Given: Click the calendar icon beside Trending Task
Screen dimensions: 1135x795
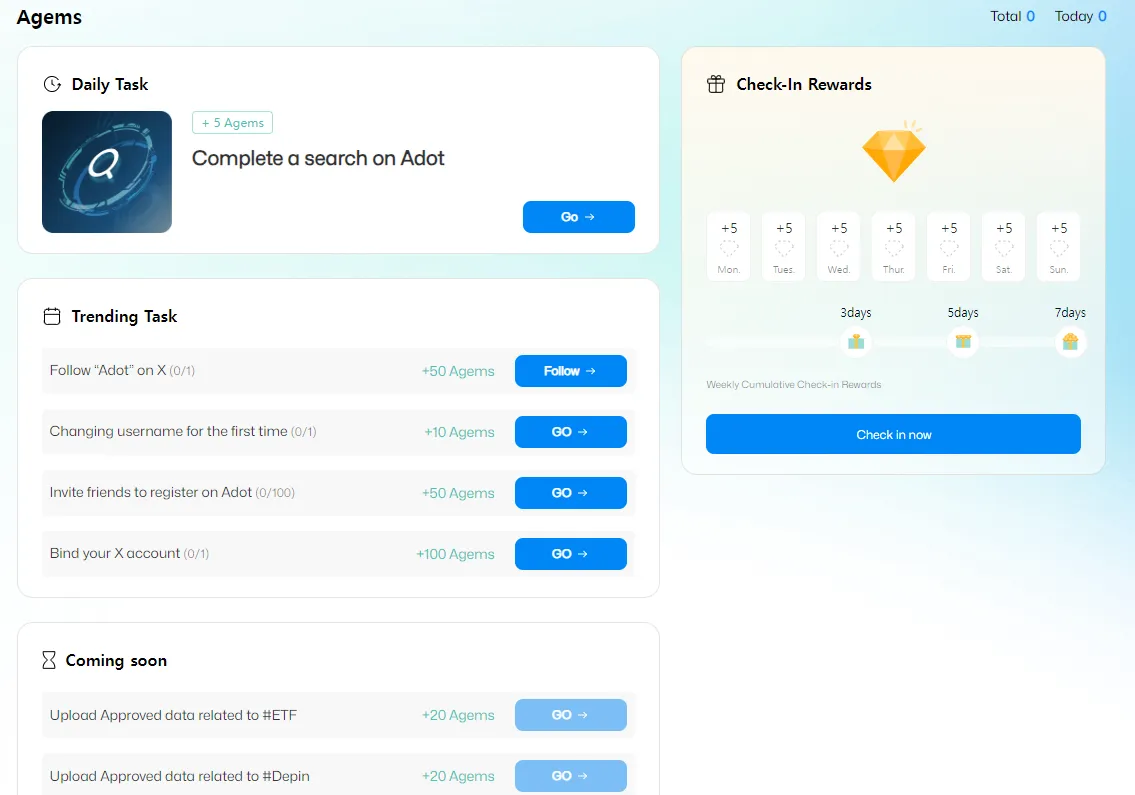Looking at the screenshot, I should pos(52,317).
